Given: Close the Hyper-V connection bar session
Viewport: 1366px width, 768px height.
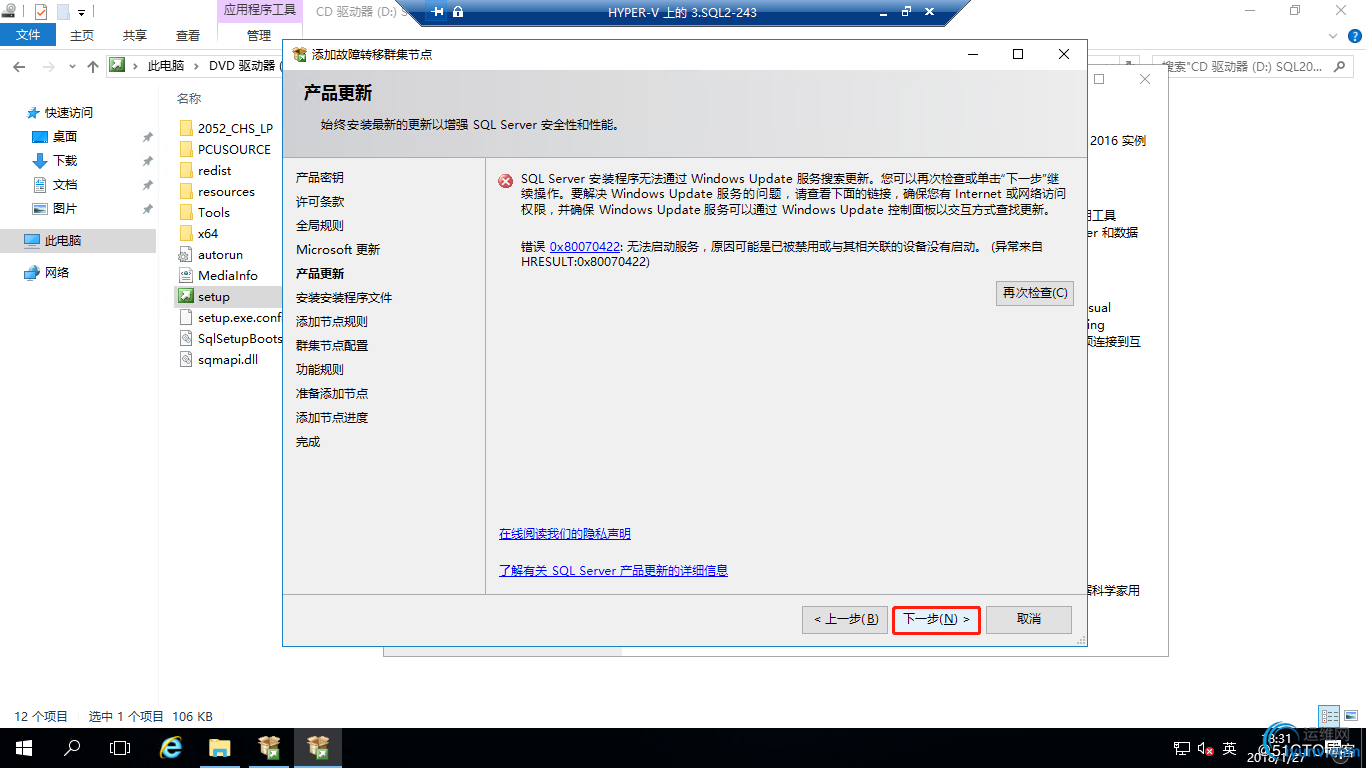Looking at the screenshot, I should coord(930,12).
